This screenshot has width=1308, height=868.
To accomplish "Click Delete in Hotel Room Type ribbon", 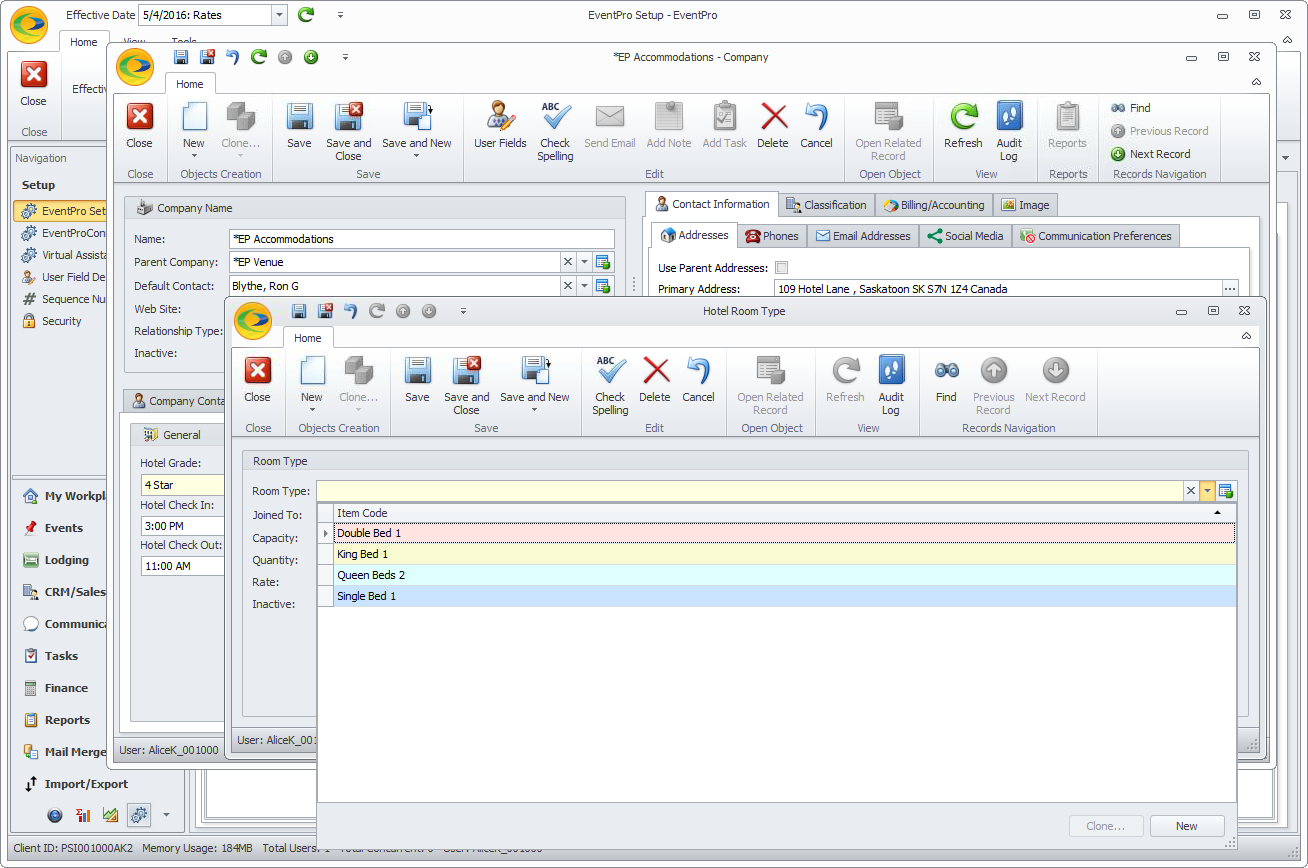I will 655,380.
